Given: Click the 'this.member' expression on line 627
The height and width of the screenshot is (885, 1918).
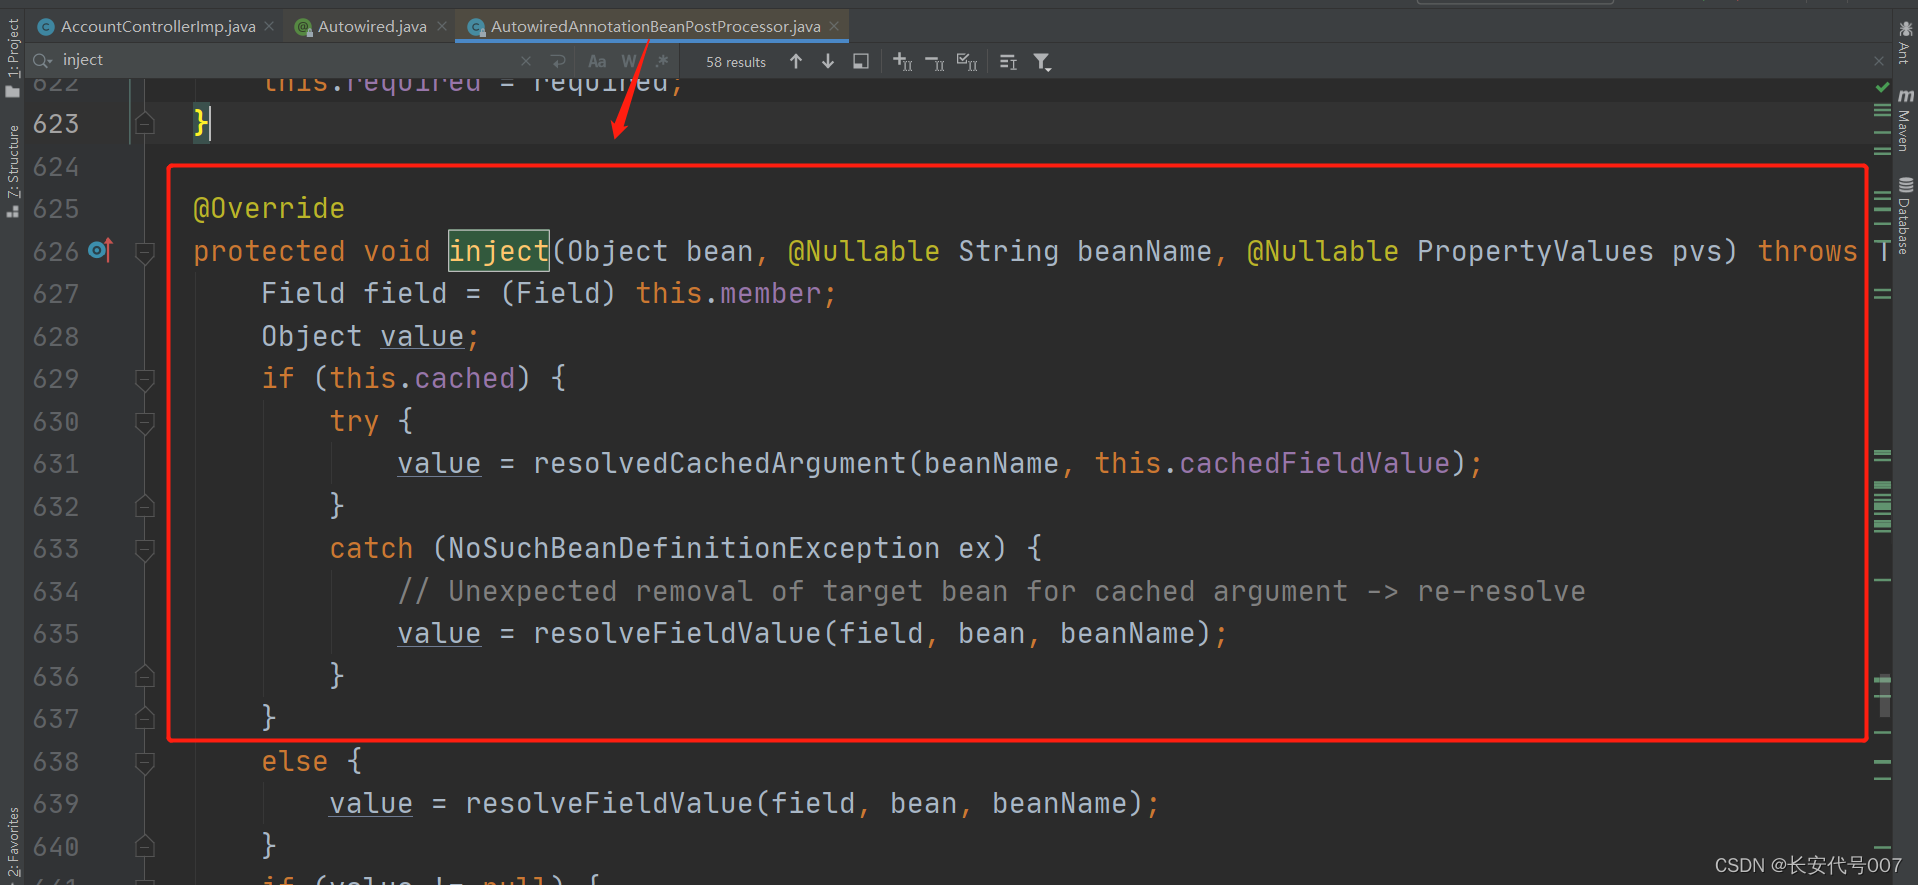Looking at the screenshot, I should click(728, 294).
